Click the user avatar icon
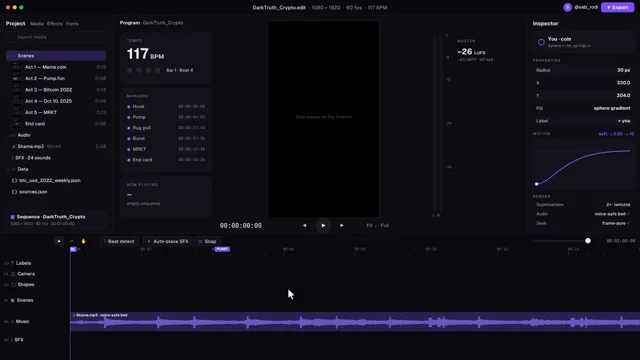The width and height of the screenshot is (640, 360). 567,7
